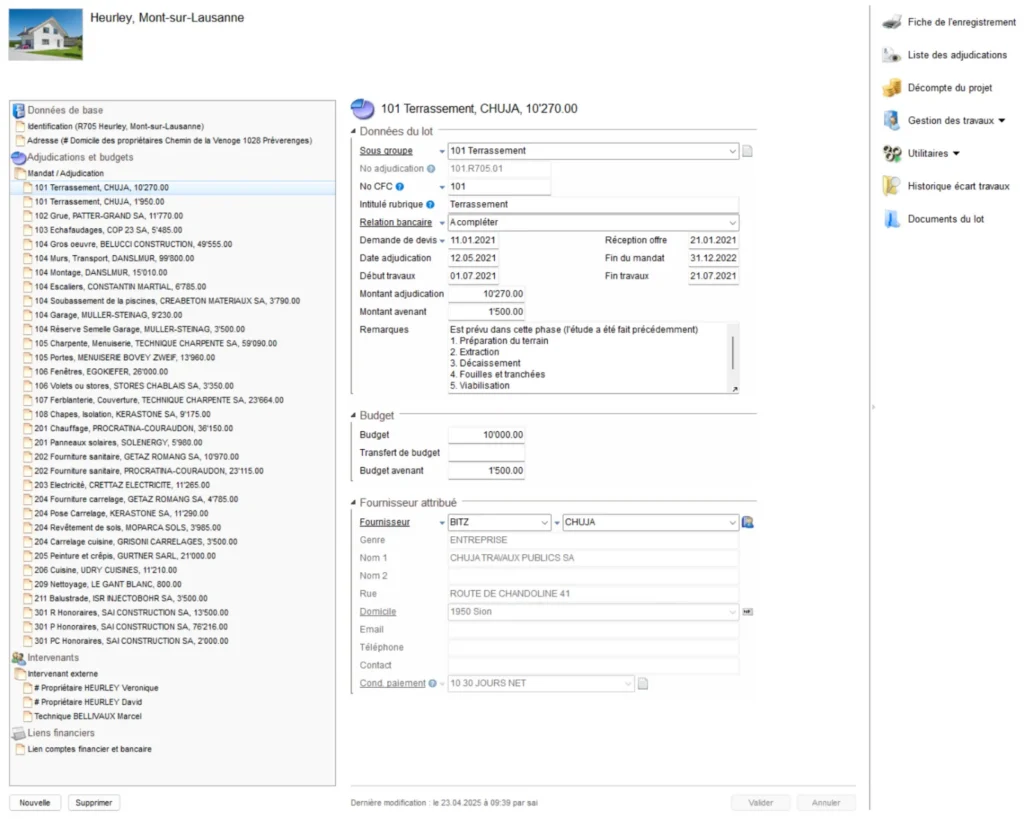Open Historique écart travaux

coord(958,186)
